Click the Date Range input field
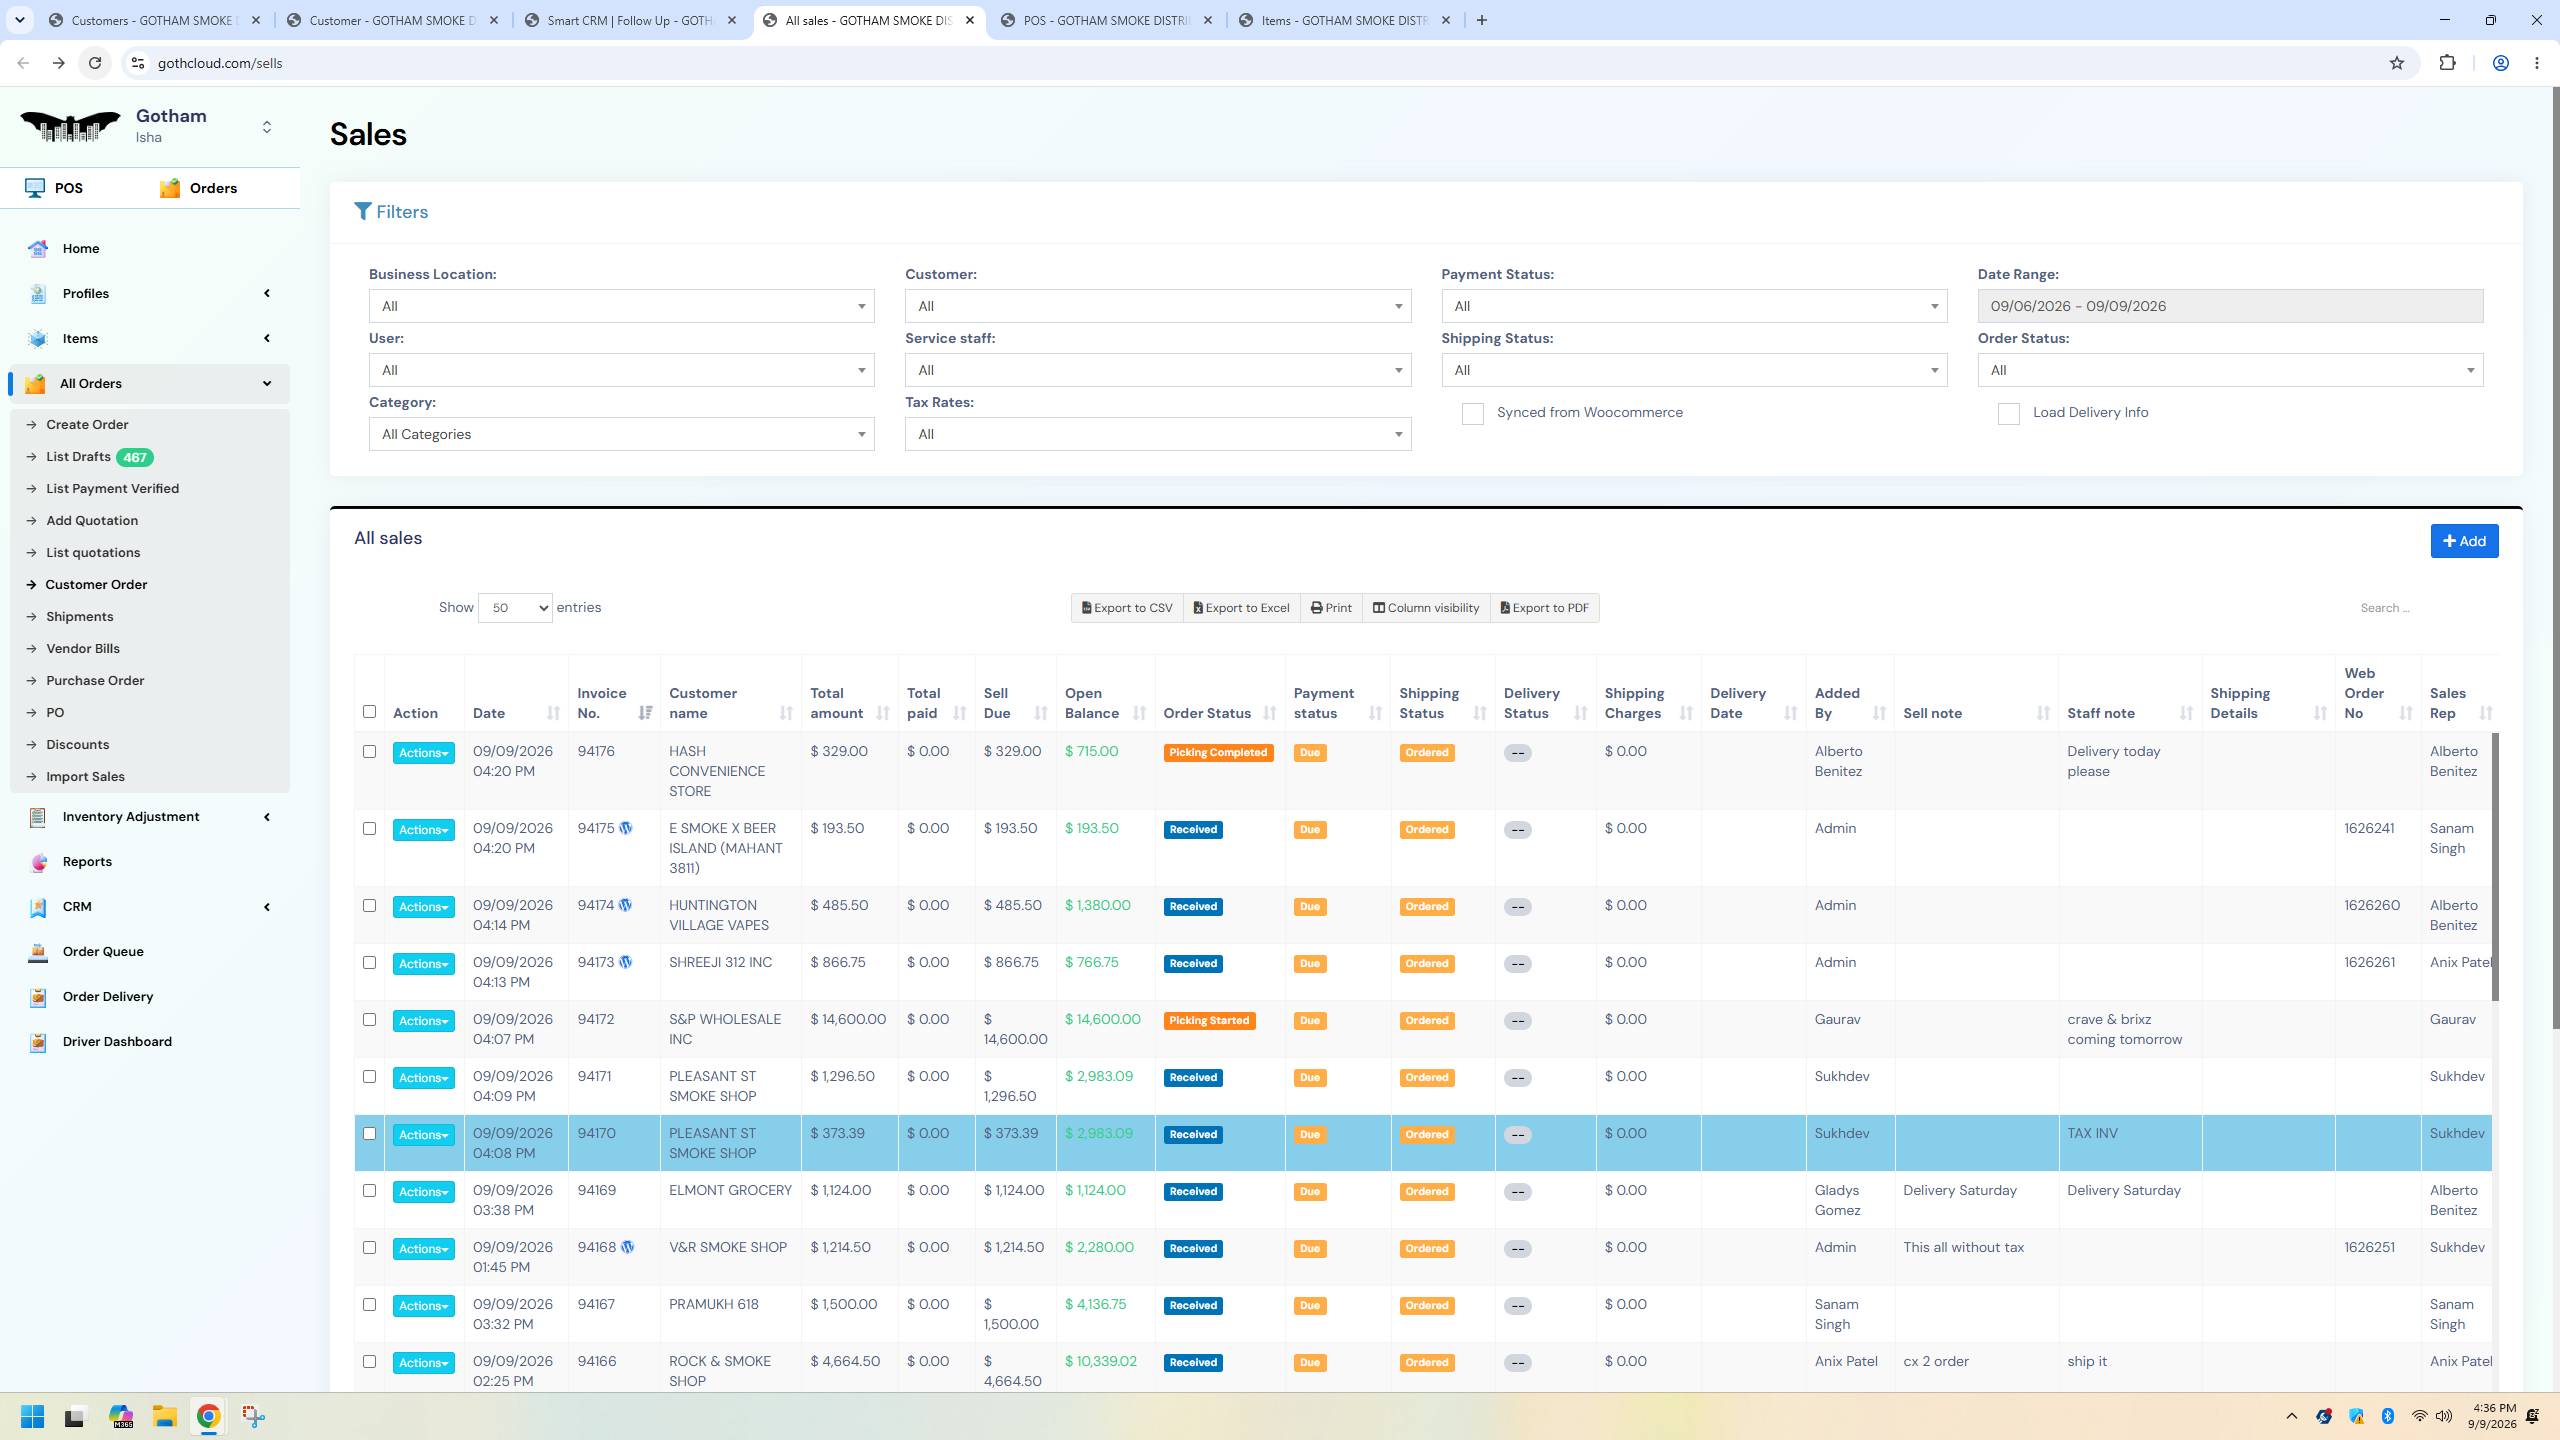Screen dimensions: 2560x1440 click(2230, 306)
